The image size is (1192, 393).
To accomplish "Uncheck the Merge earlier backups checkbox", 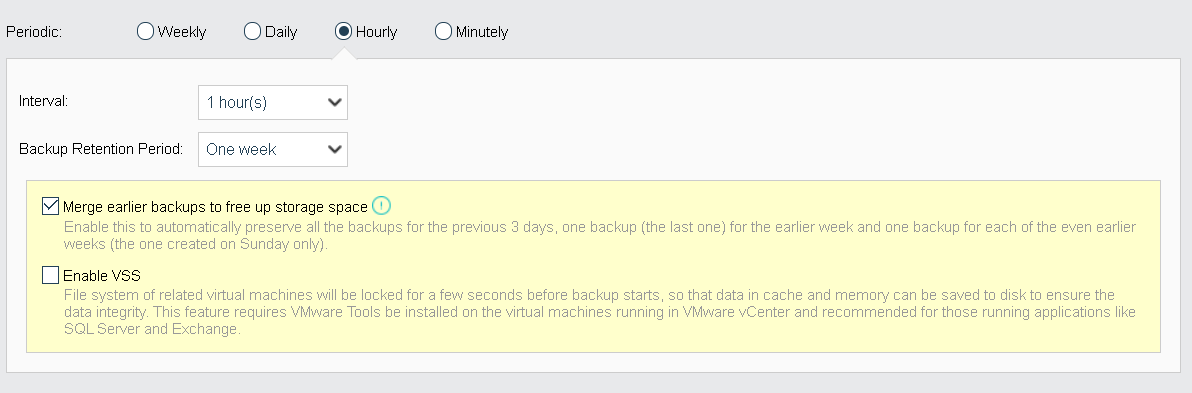I will tap(51, 206).
